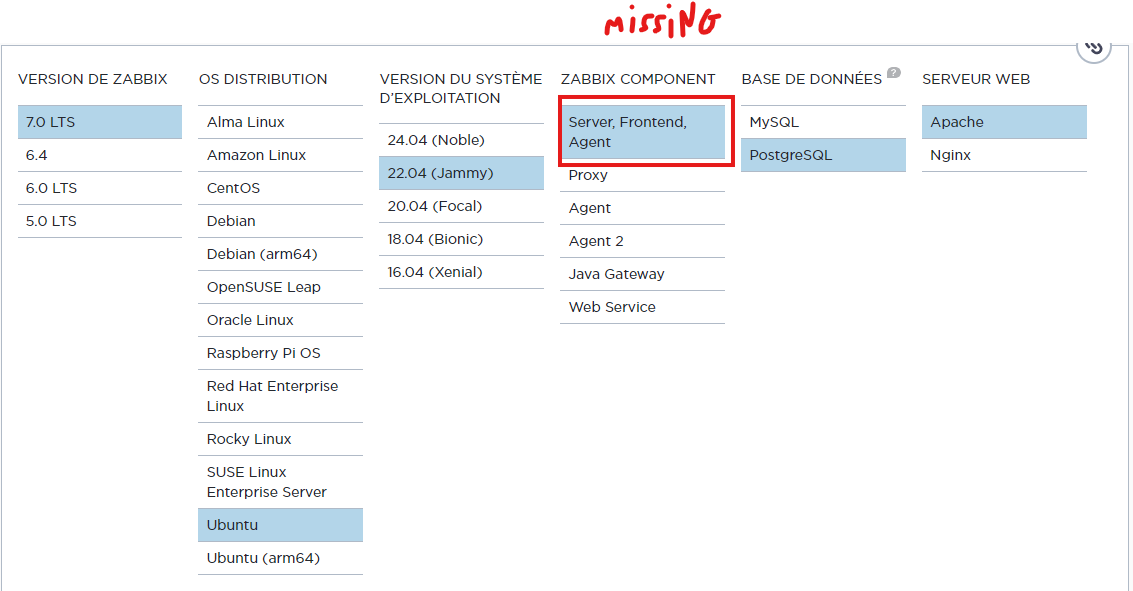
Task: Click the link icon in top-right corner
Action: click(1094, 48)
